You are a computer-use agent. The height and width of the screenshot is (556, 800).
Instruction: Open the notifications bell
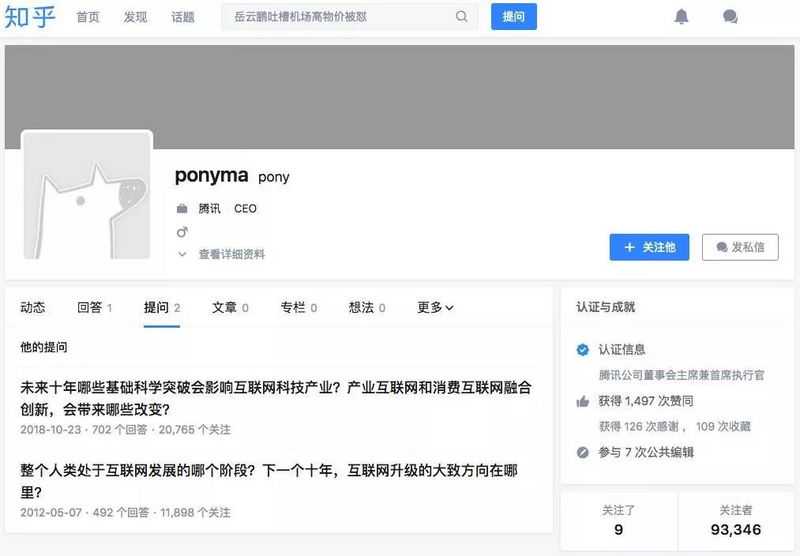(681, 17)
